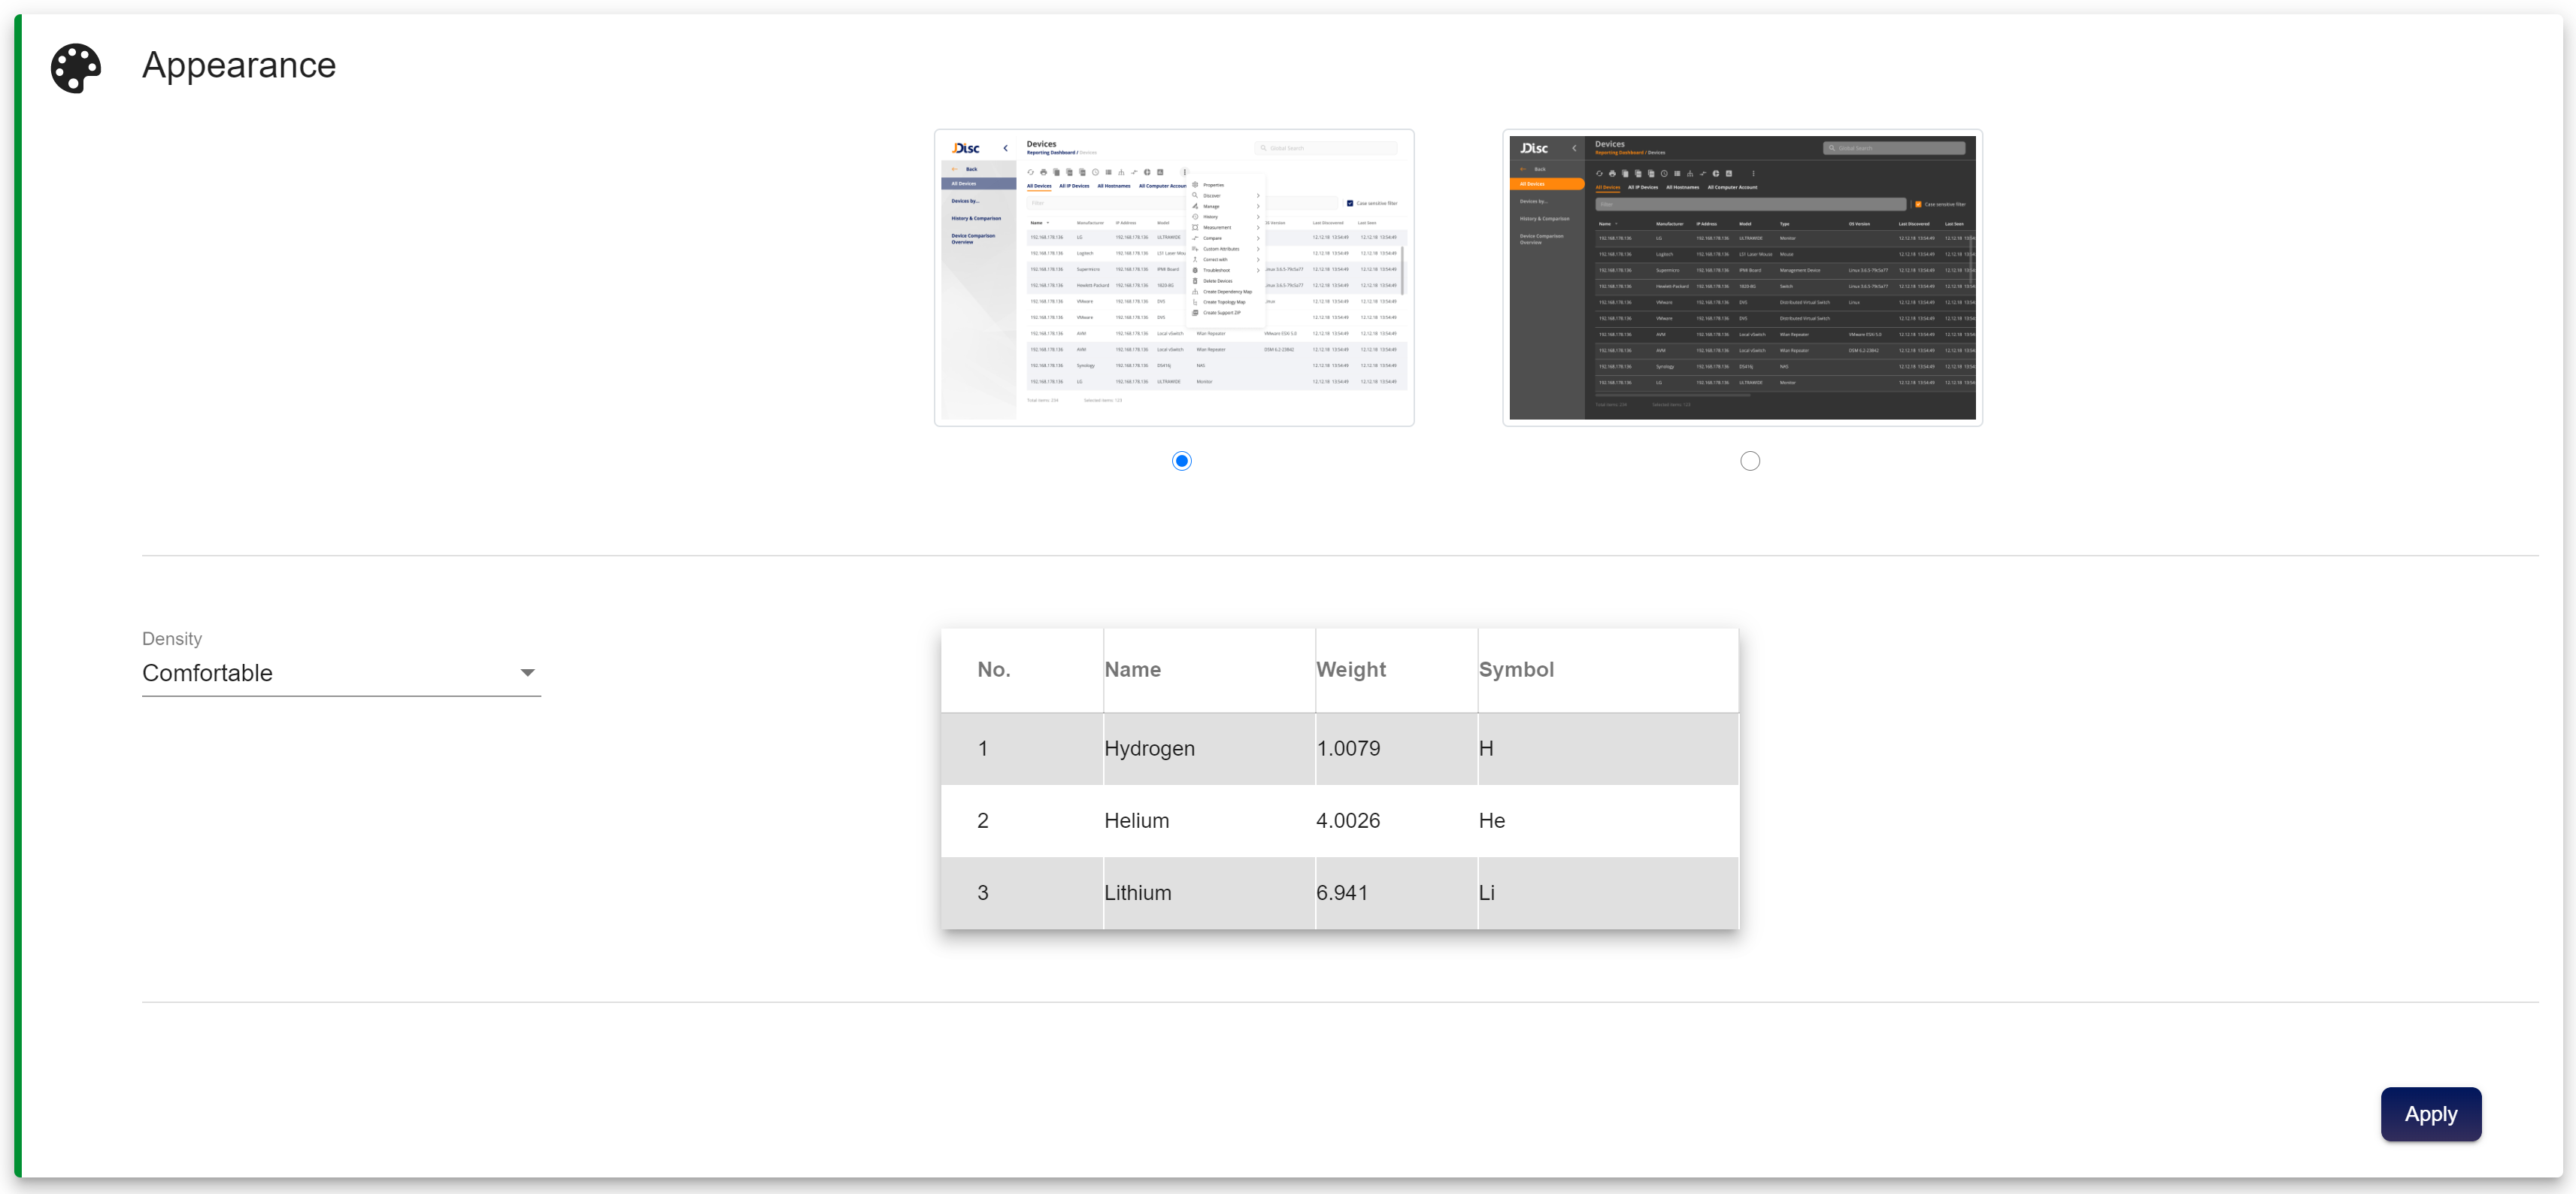The width and height of the screenshot is (2576, 1194).
Task: Click the Weight column header
Action: pyautogui.click(x=1350, y=670)
